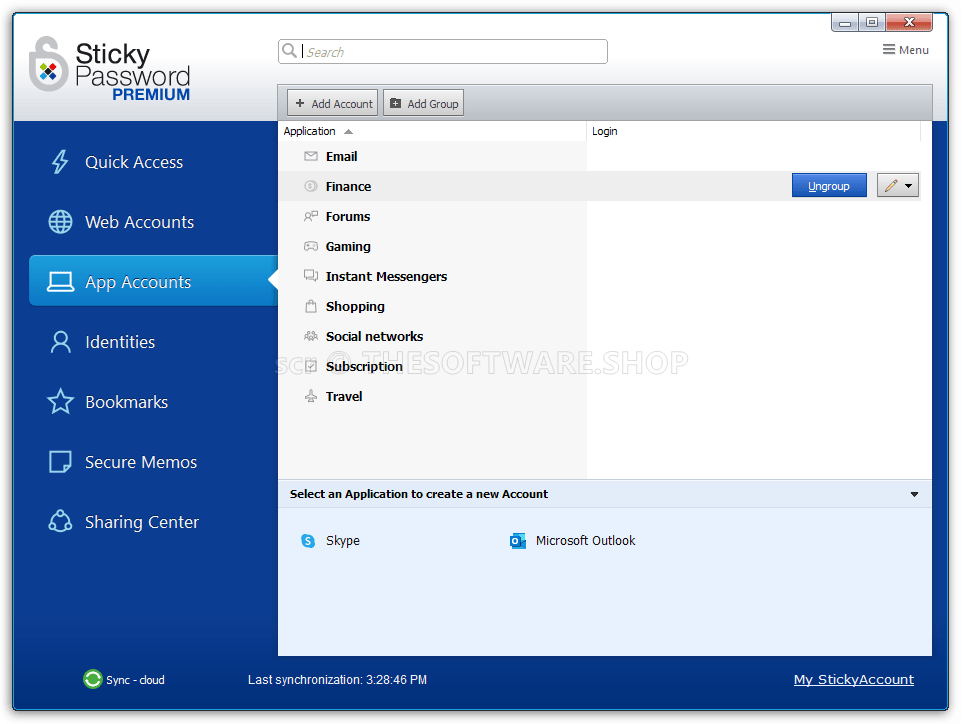Choose the Microsoft Outlook application icon

[x=518, y=541]
